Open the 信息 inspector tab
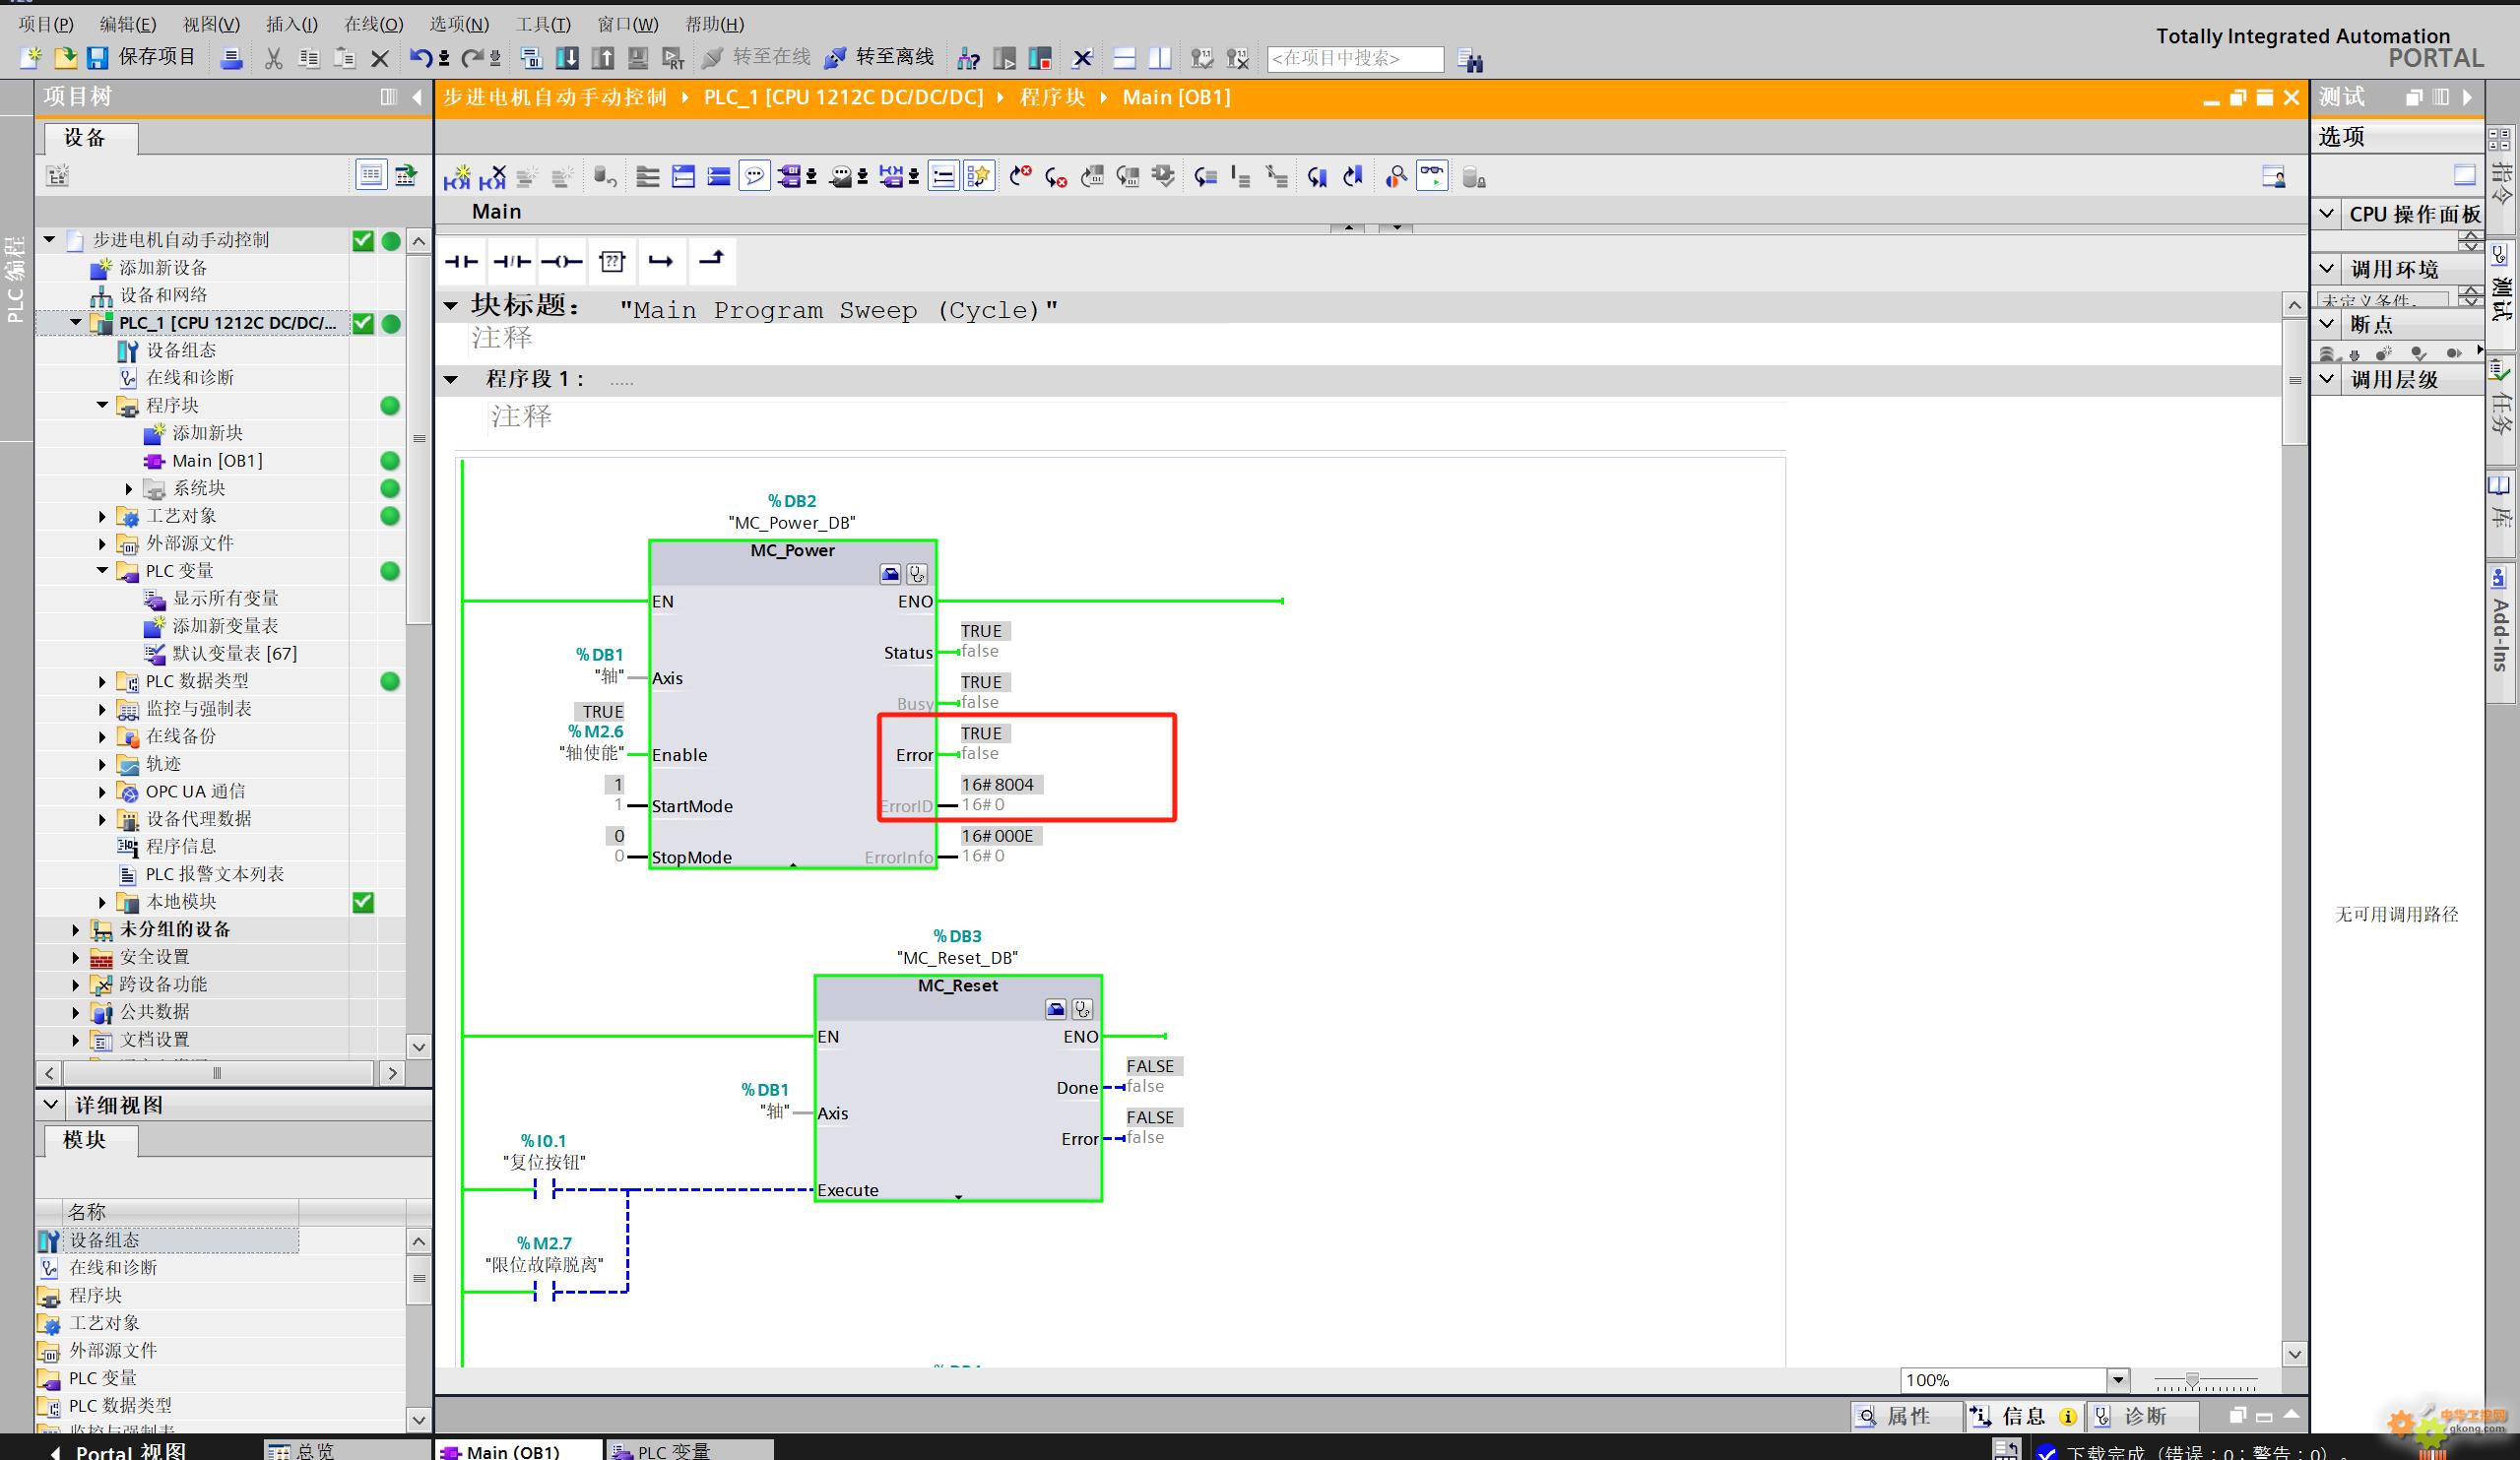Viewport: 2520px width, 1460px height. 2024,1416
